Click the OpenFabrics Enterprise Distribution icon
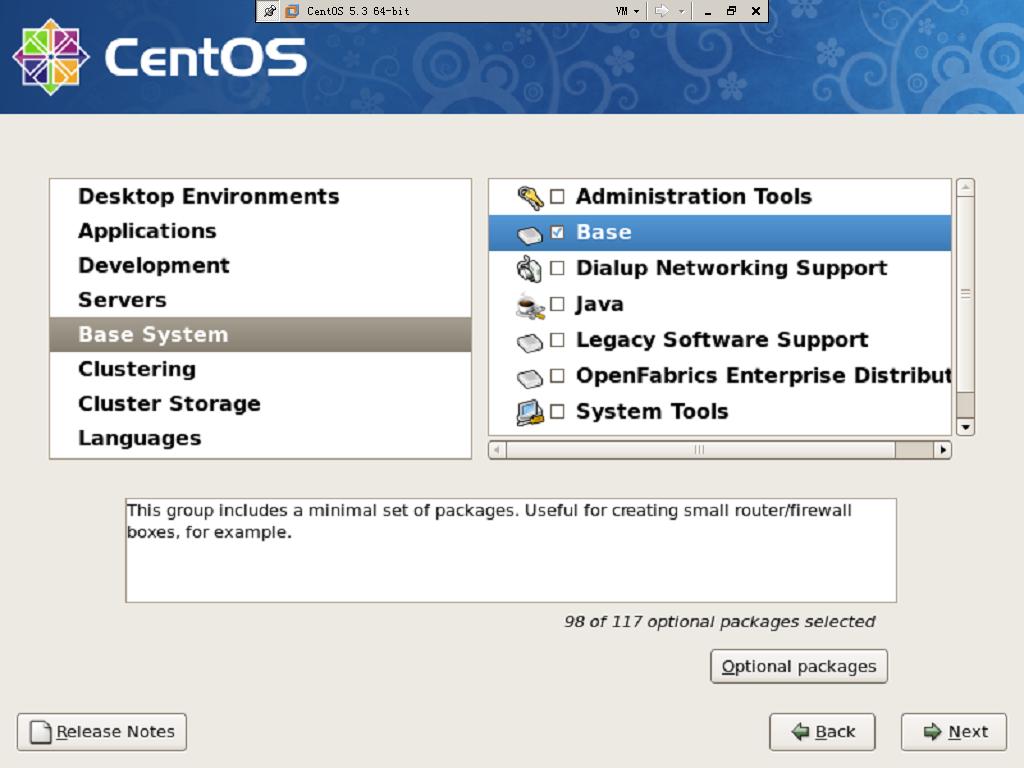The image size is (1024, 768). click(530, 377)
